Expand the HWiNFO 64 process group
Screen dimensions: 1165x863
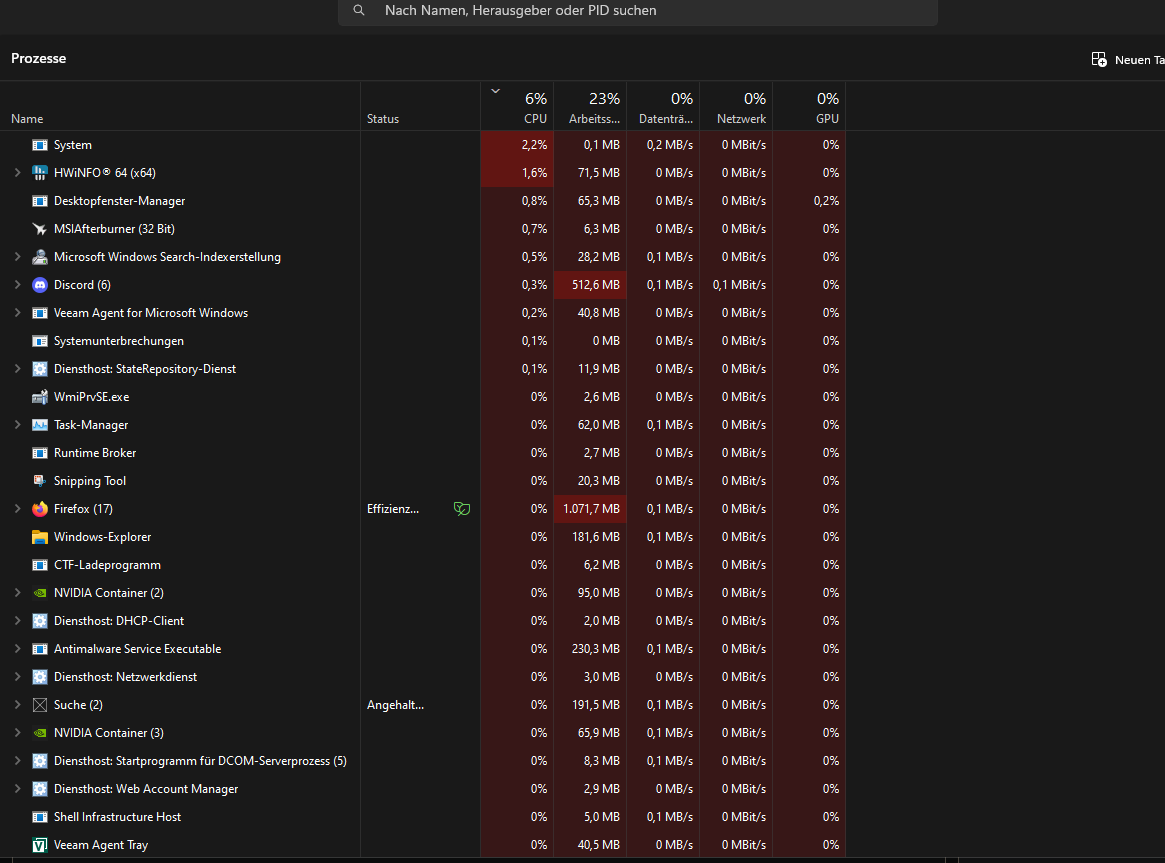(17, 173)
